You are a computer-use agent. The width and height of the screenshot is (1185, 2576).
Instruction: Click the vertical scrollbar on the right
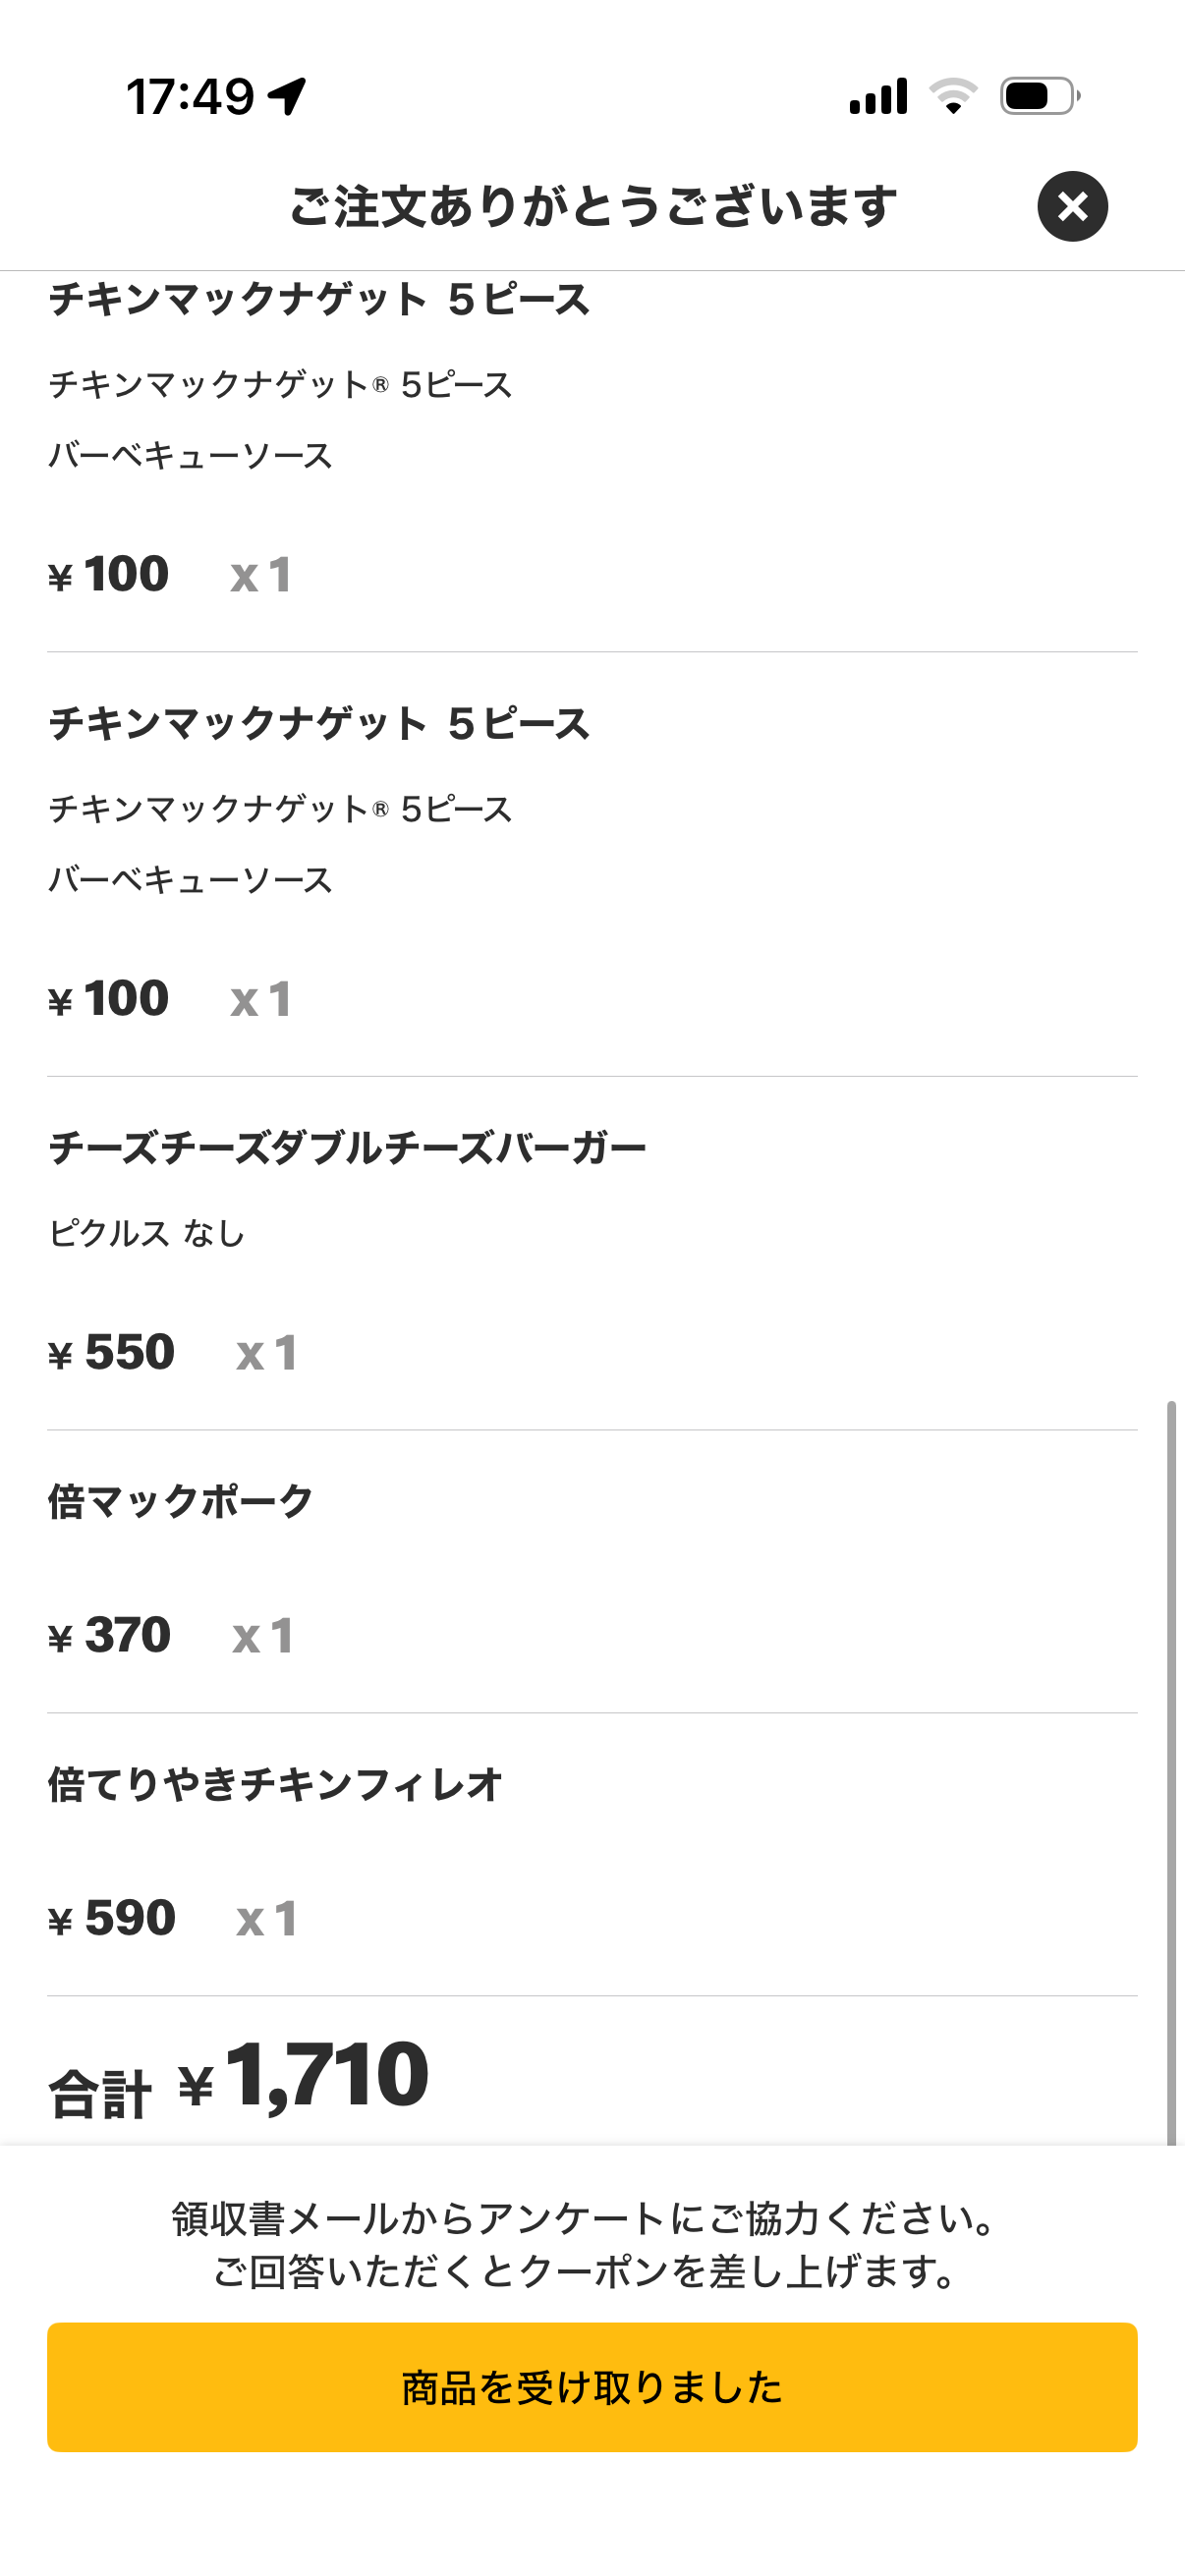point(1171,1770)
